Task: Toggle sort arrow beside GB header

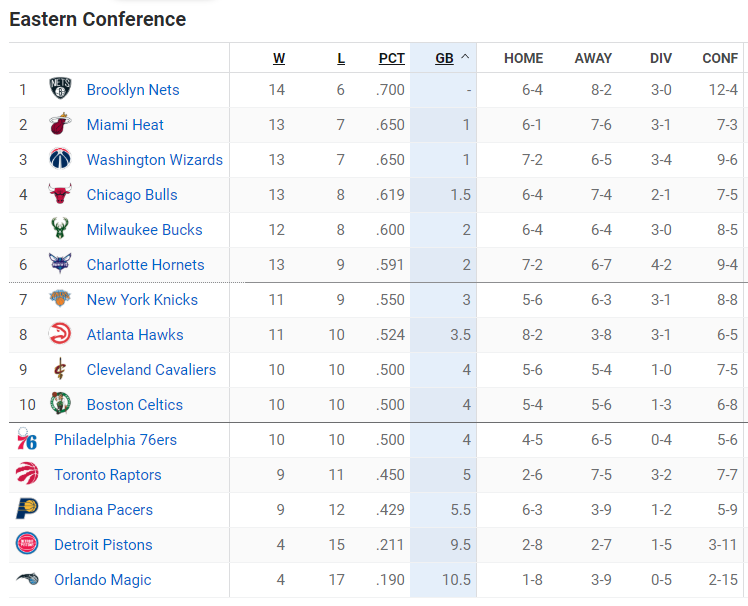Action: pos(465,57)
